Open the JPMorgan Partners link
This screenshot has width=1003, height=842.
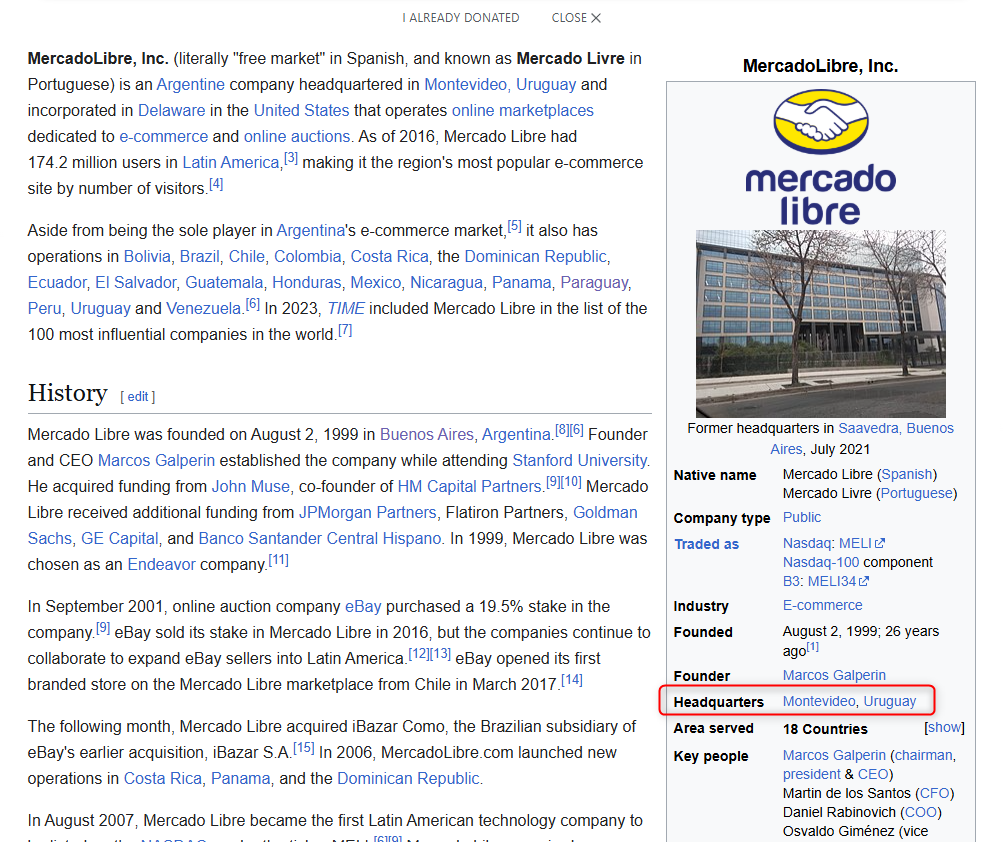pyautogui.click(x=368, y=513)
